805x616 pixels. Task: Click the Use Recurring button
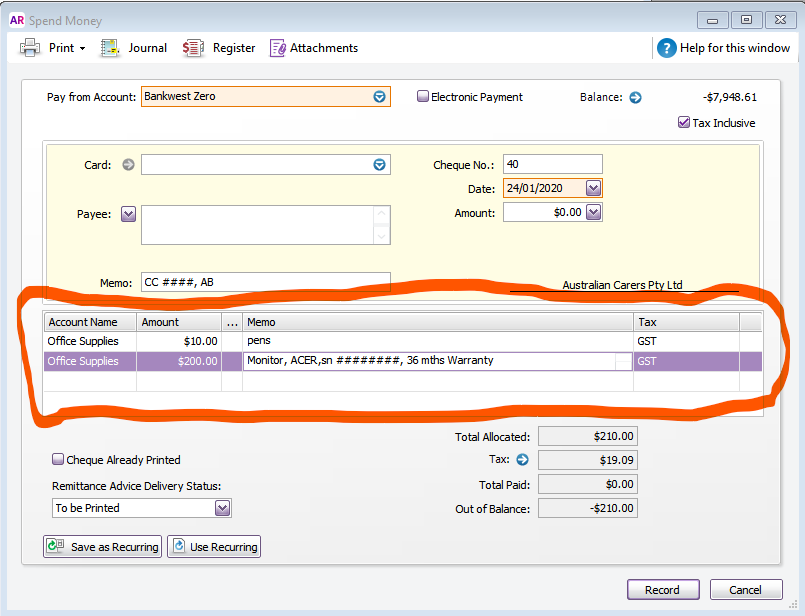[214, 547]
